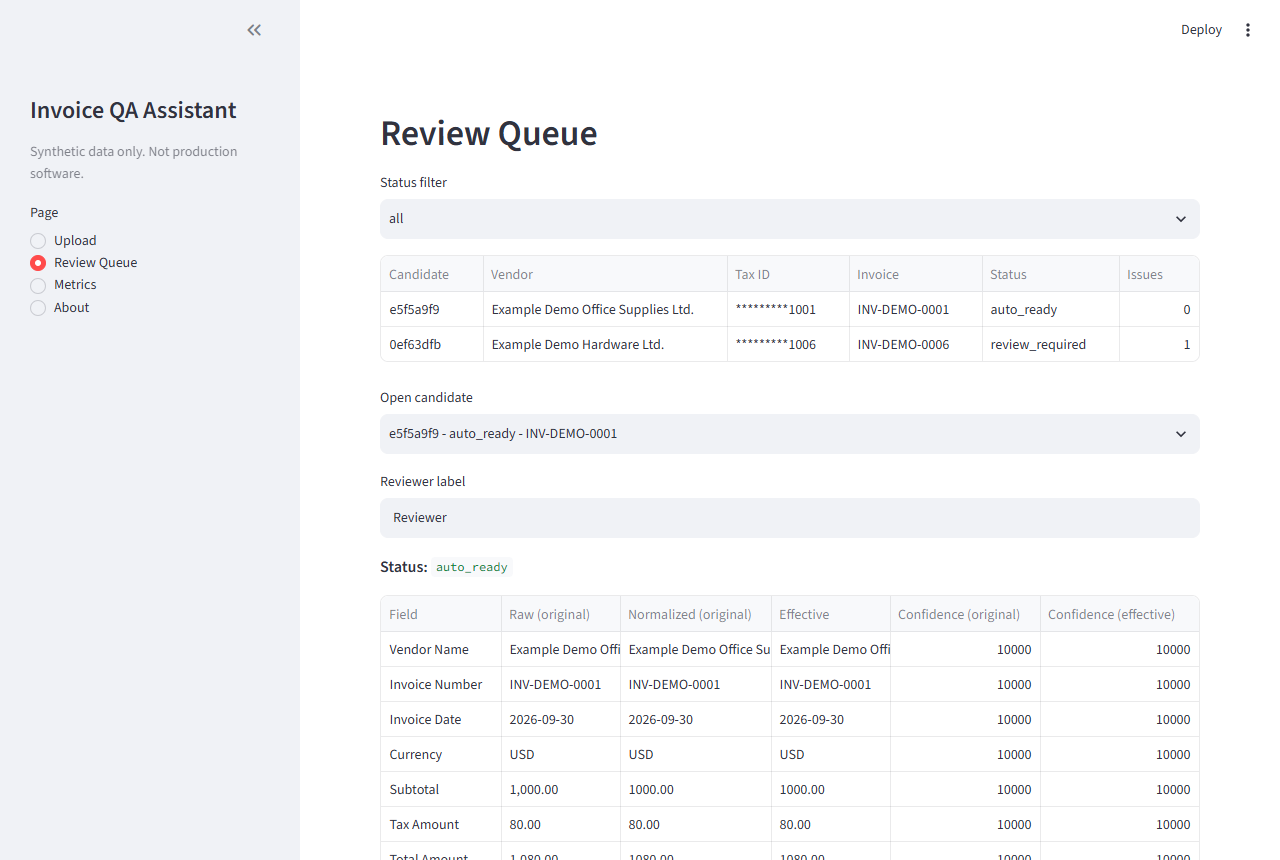Click masked tax ID ending 1006
Viewport: 1280px width, 860px height.
(x=788, y=344)
